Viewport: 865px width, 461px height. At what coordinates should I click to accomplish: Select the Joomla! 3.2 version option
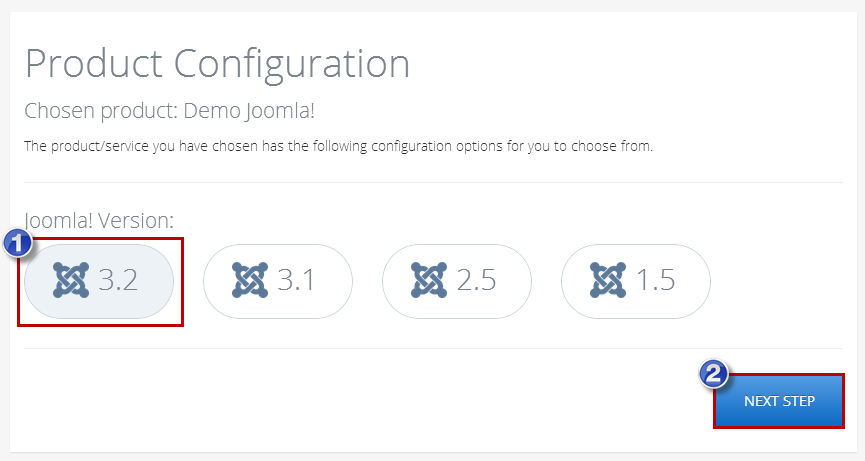pyautogui.click(x=99, y=281)
